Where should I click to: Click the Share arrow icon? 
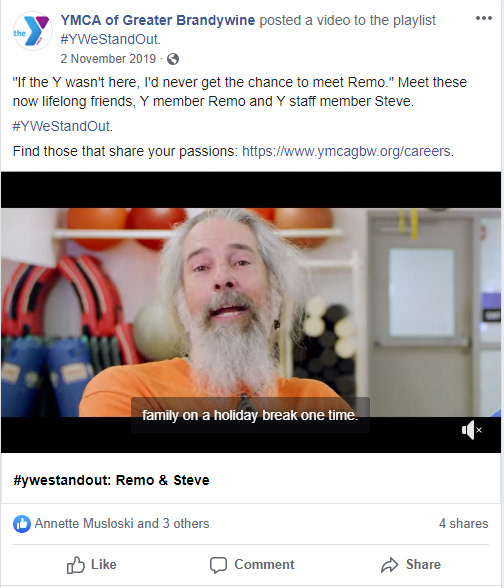389,565
